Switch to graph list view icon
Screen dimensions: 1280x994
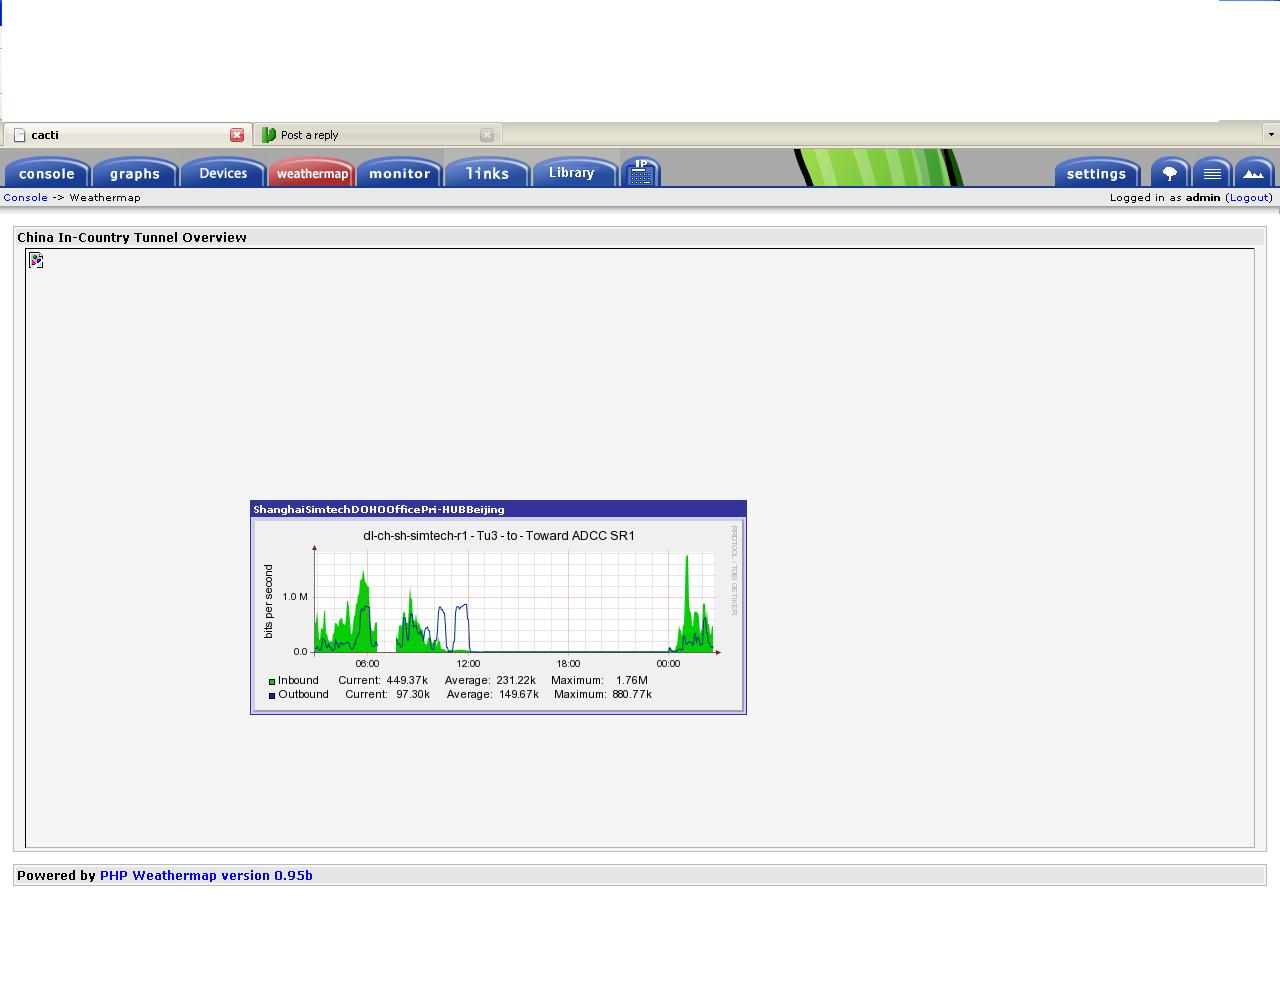[1212, 173]
